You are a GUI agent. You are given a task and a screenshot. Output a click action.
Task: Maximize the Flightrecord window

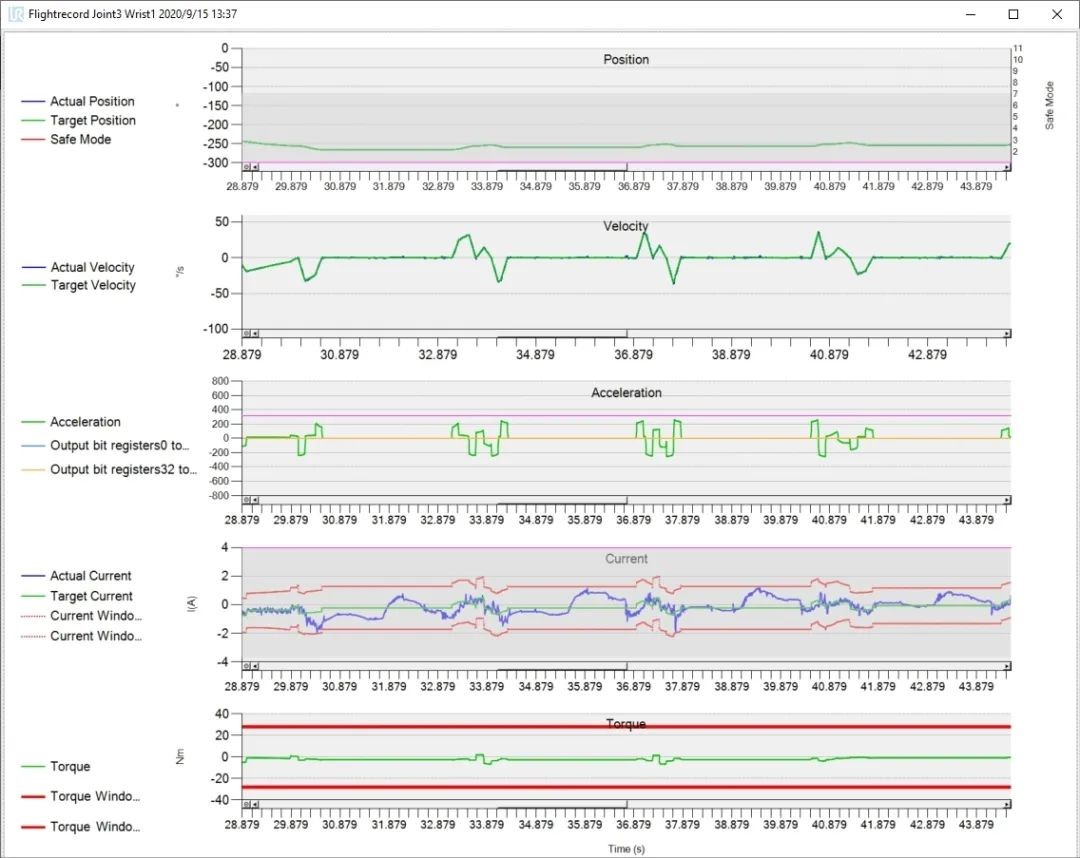coord(1013,14)
